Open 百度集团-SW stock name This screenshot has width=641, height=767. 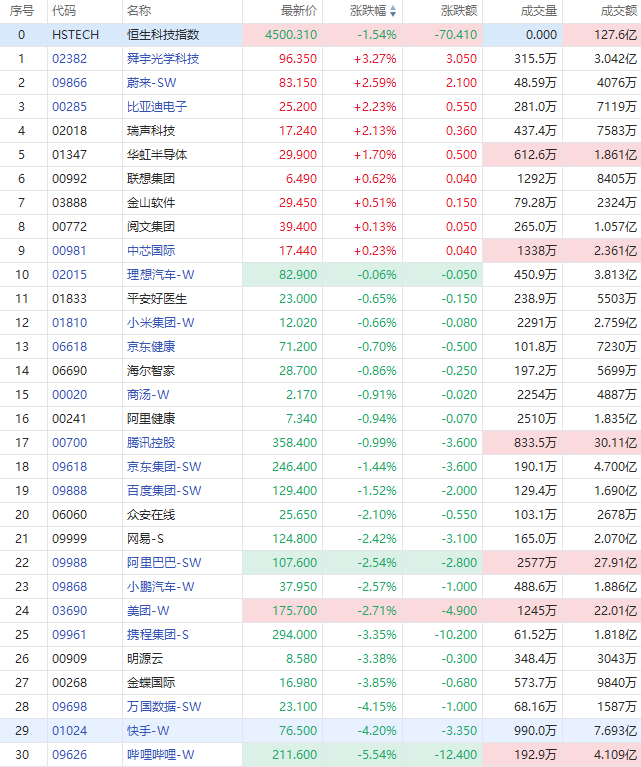[164, 490]
